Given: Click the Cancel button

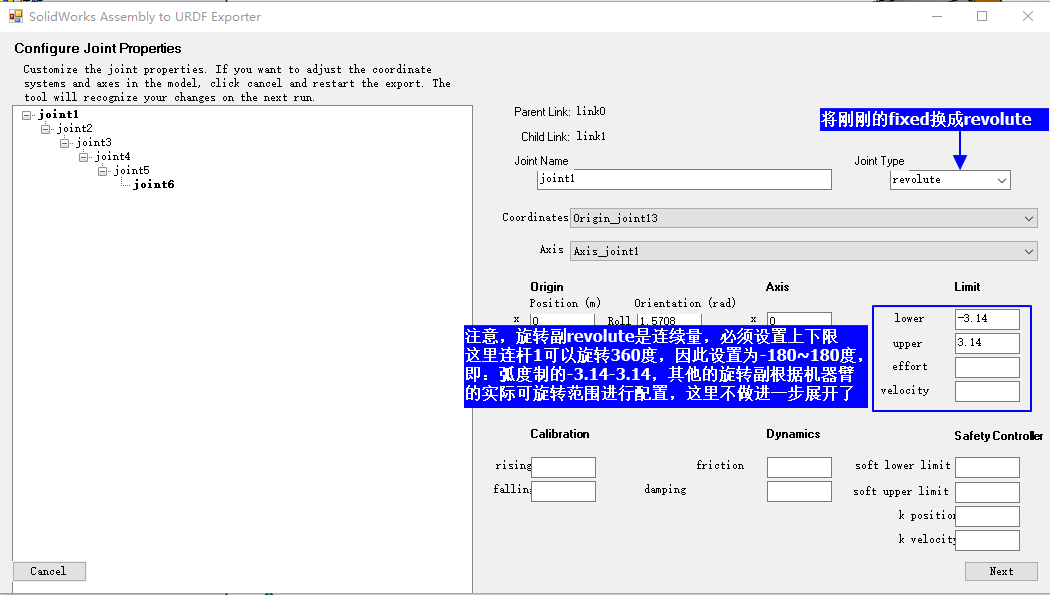Looking at the screenshot, I should coord(49,571).
